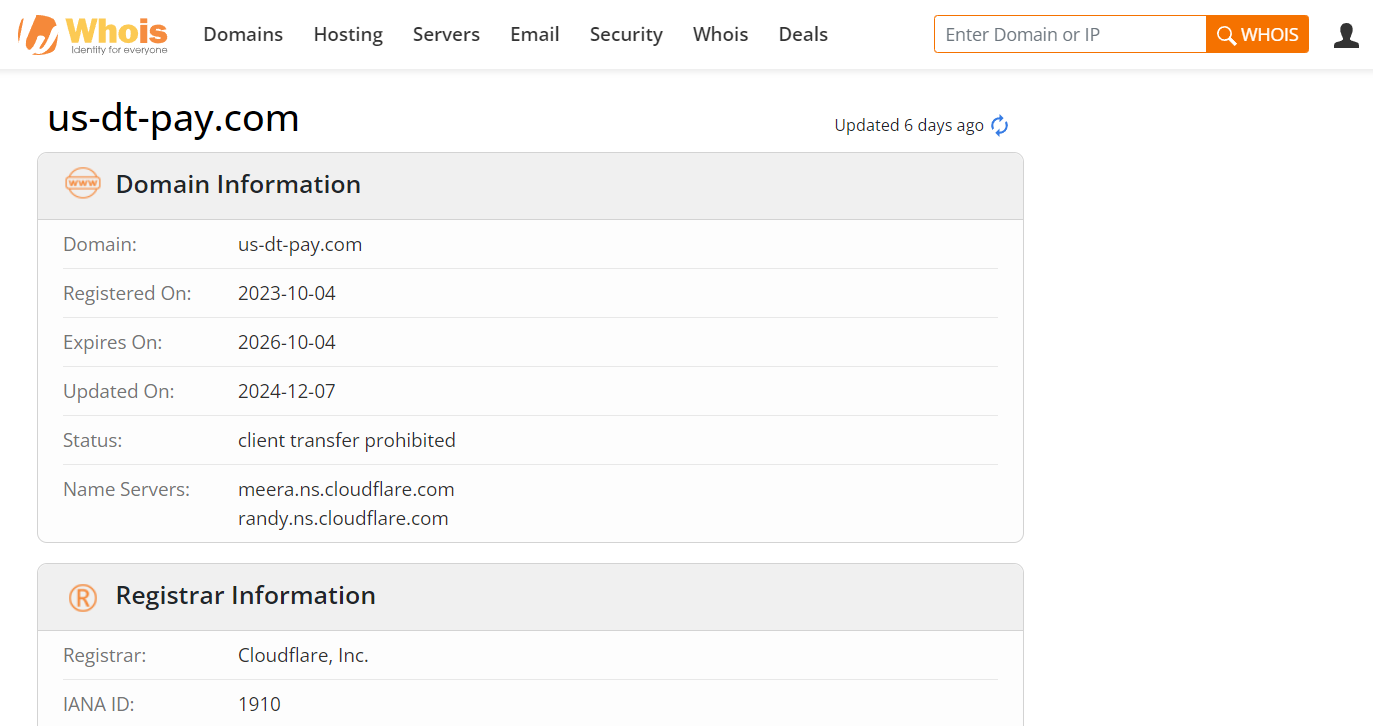Focus the Enter Domain or IP field
The height and width of the screenshot is (726, 1373).
coord(1070,35)
